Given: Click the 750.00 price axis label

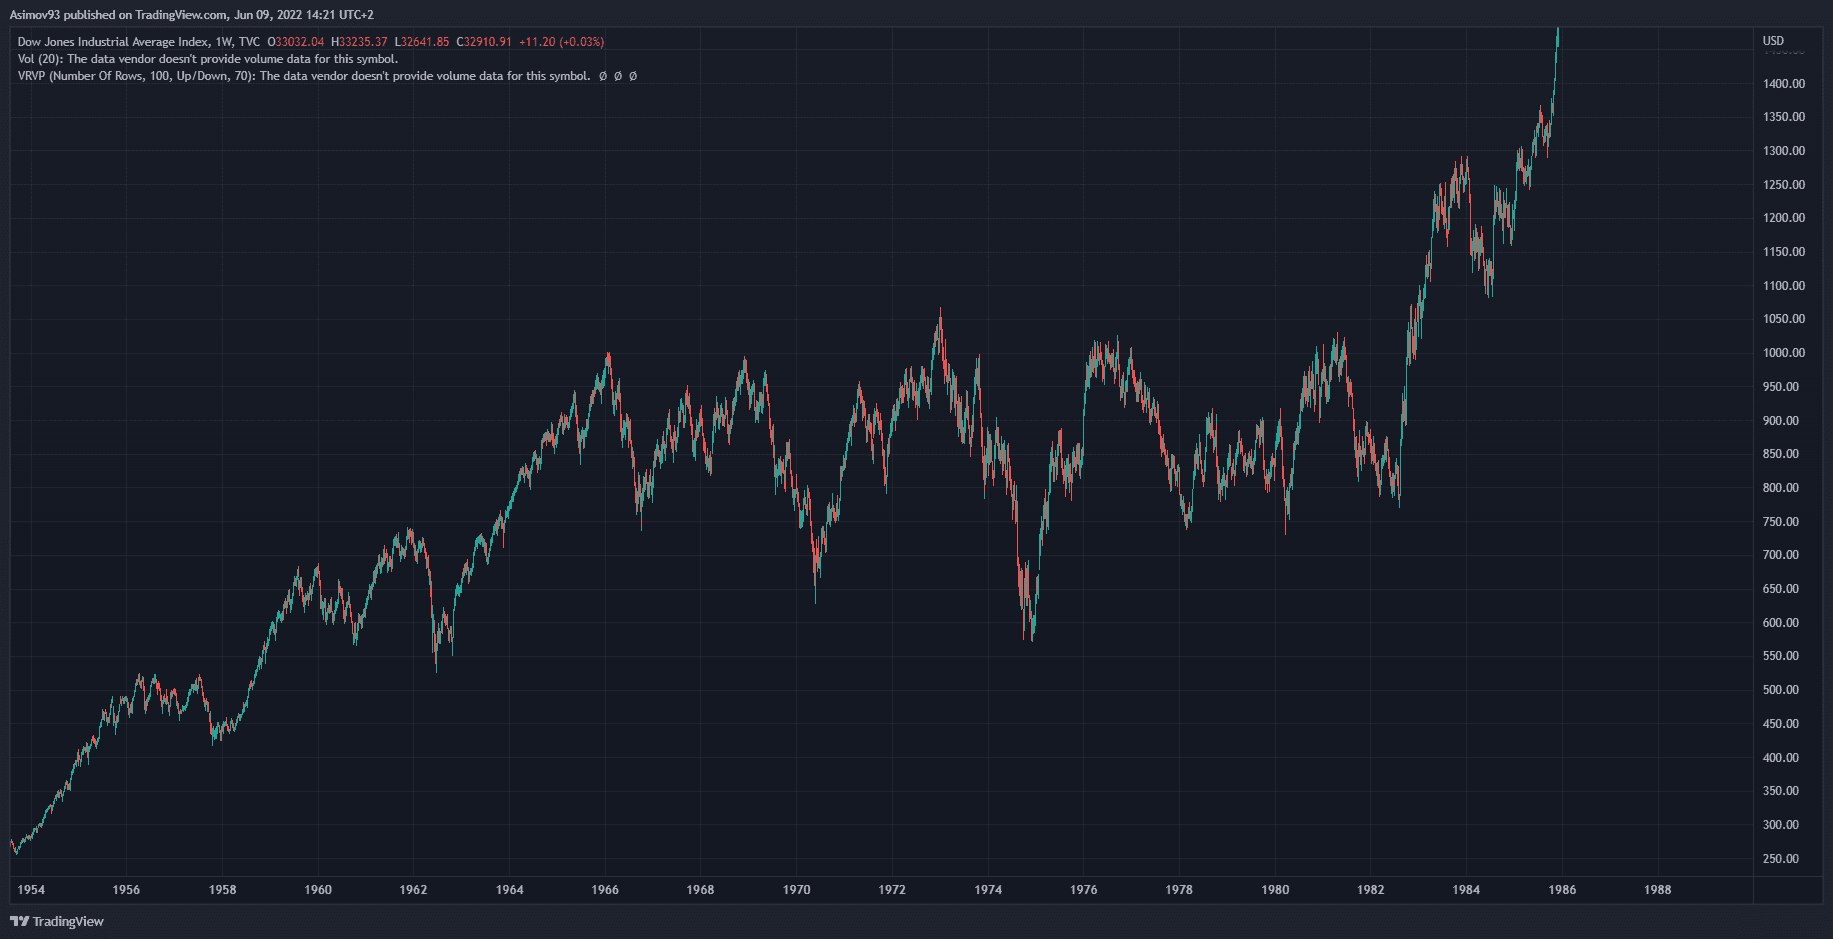Looking at the screenshot, I should (1781, 522).
